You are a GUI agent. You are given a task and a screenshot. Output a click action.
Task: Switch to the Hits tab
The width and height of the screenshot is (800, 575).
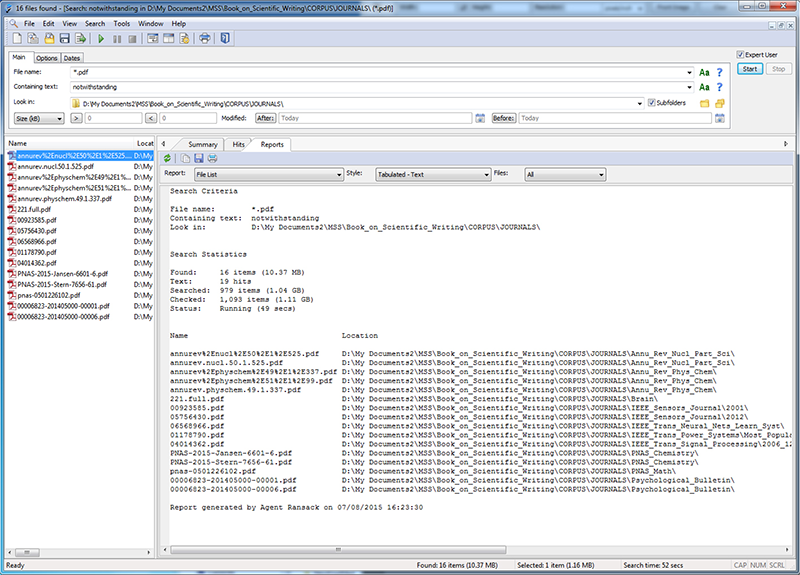[238, 145]
